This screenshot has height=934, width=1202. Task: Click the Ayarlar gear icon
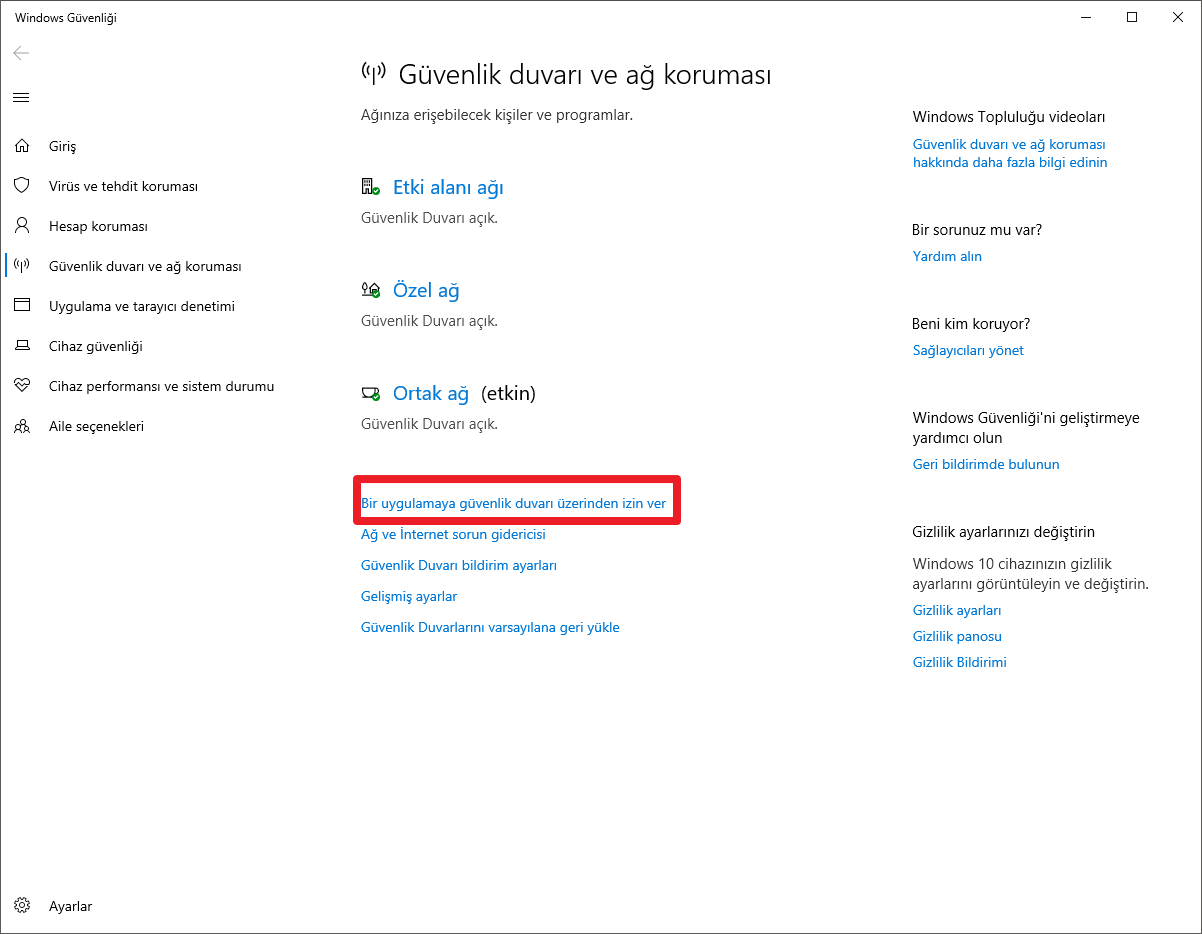[21, 906]
